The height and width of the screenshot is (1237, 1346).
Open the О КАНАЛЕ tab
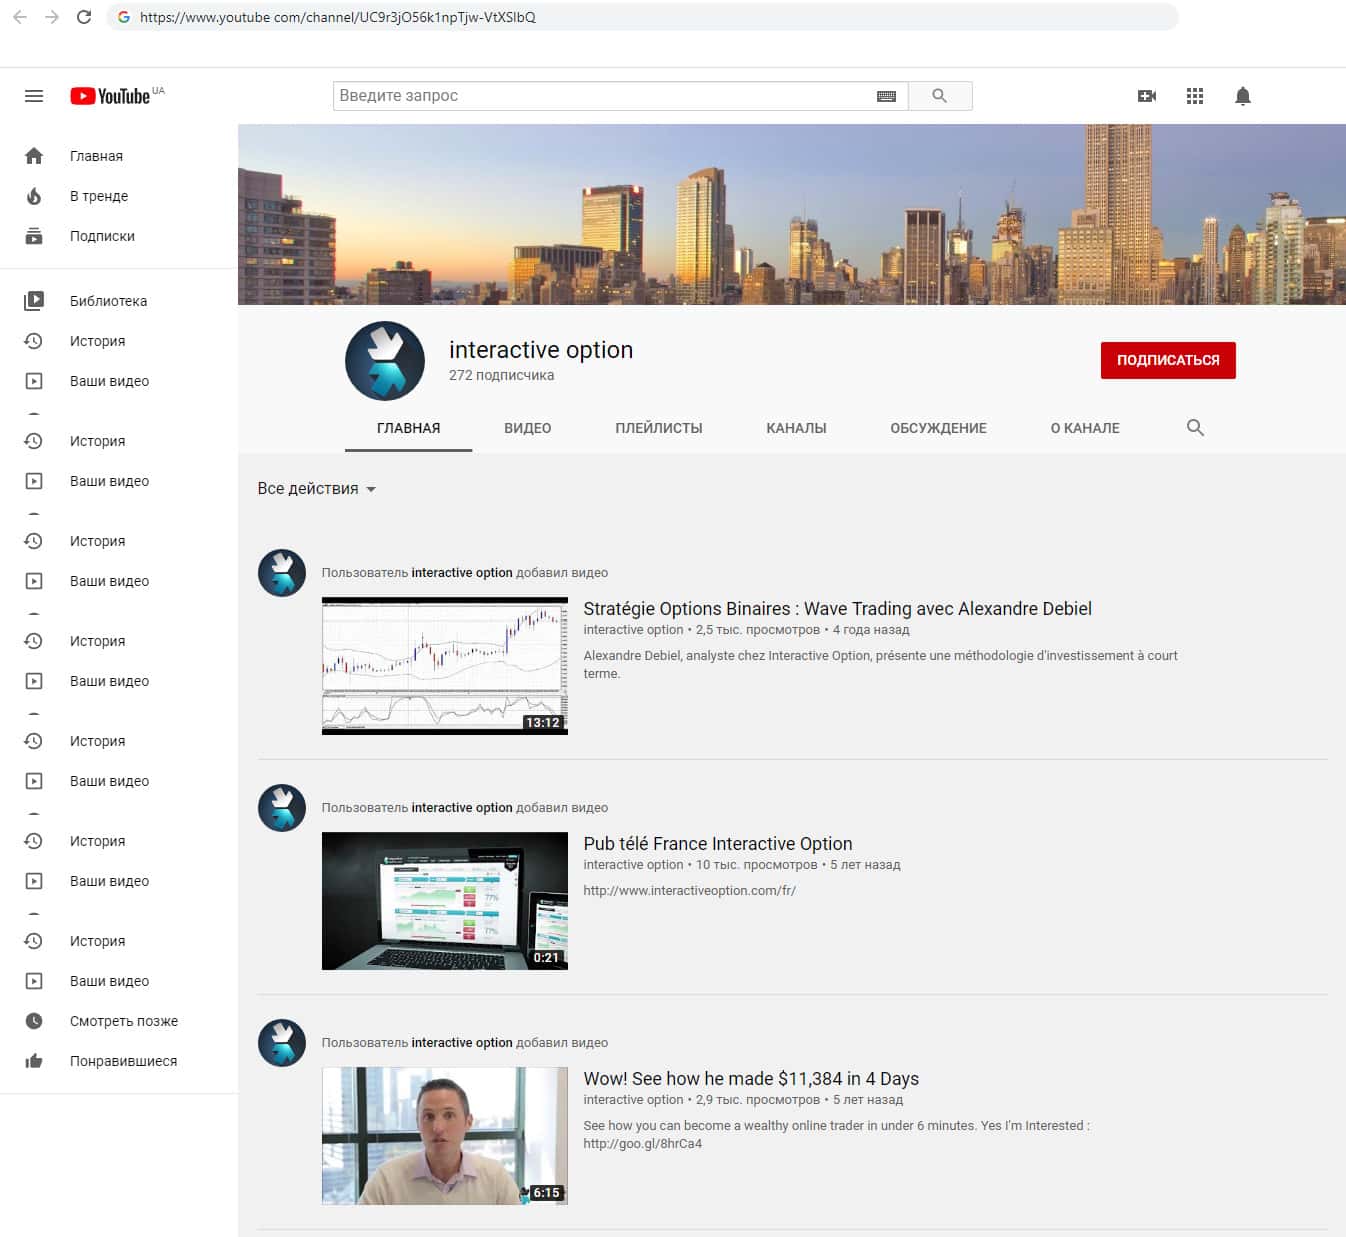coord(1085,428)
